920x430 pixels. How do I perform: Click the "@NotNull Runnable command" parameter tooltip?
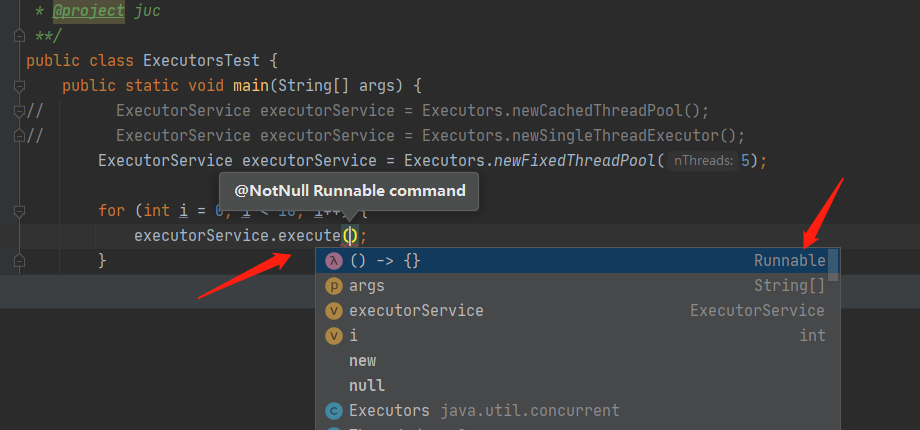(349, 191)
